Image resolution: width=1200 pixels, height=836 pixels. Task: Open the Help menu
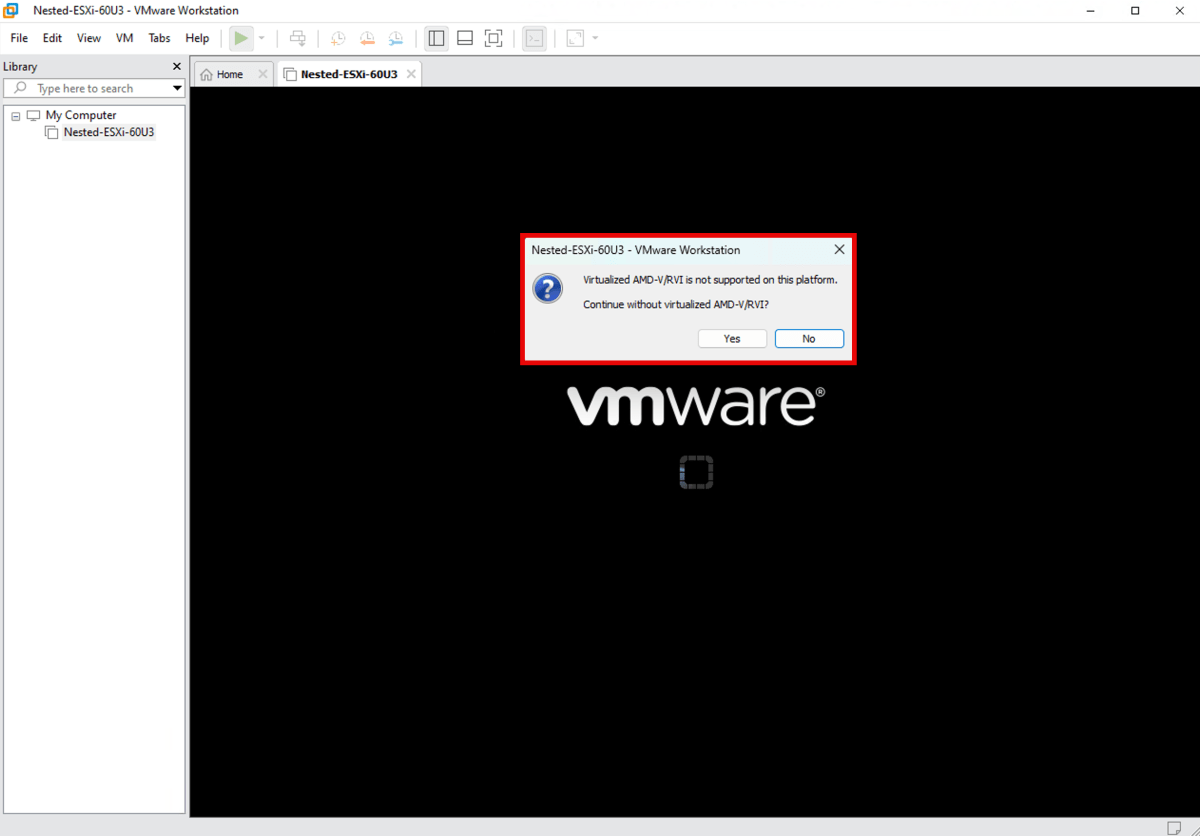(197, 38)
